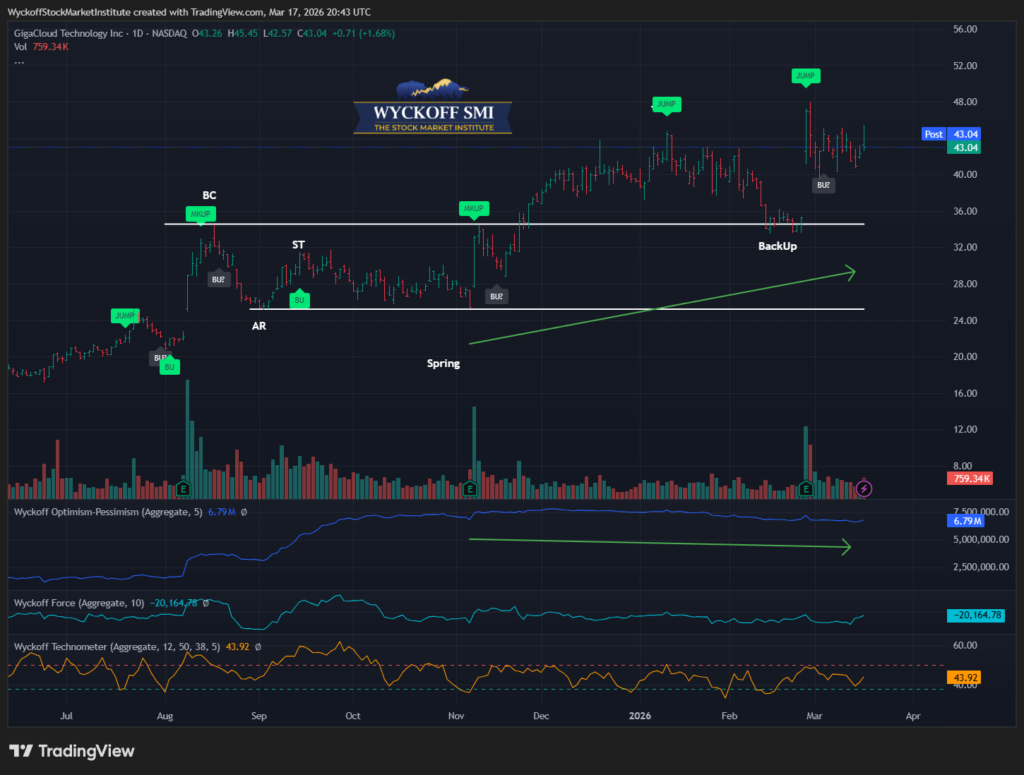Click the blue Post price label
1024x775 pixels.
pos(933,133)
